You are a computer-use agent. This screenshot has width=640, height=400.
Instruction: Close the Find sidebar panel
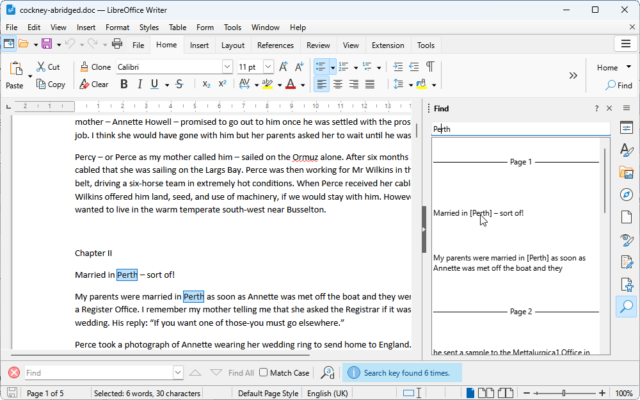click(x=609, y=108)
